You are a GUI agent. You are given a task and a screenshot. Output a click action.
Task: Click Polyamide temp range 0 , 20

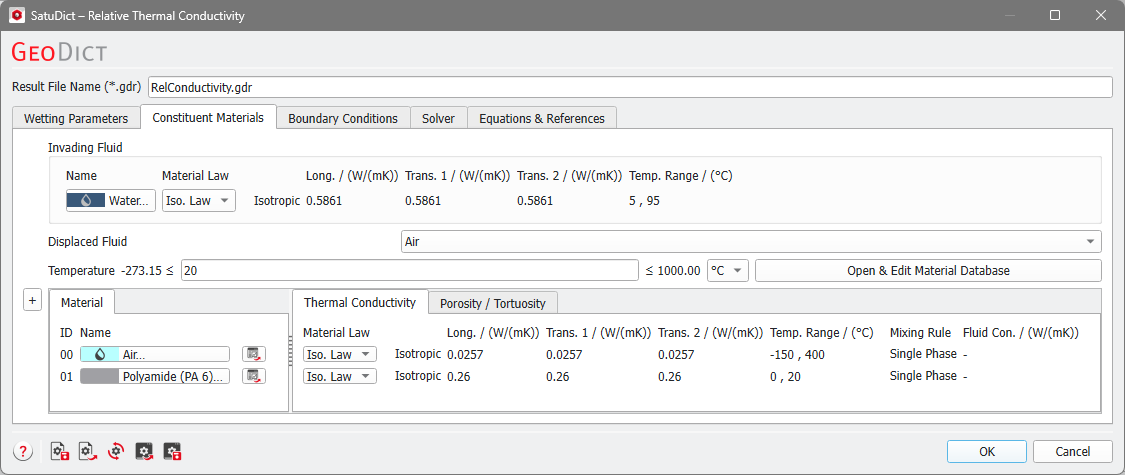(786, 376)
